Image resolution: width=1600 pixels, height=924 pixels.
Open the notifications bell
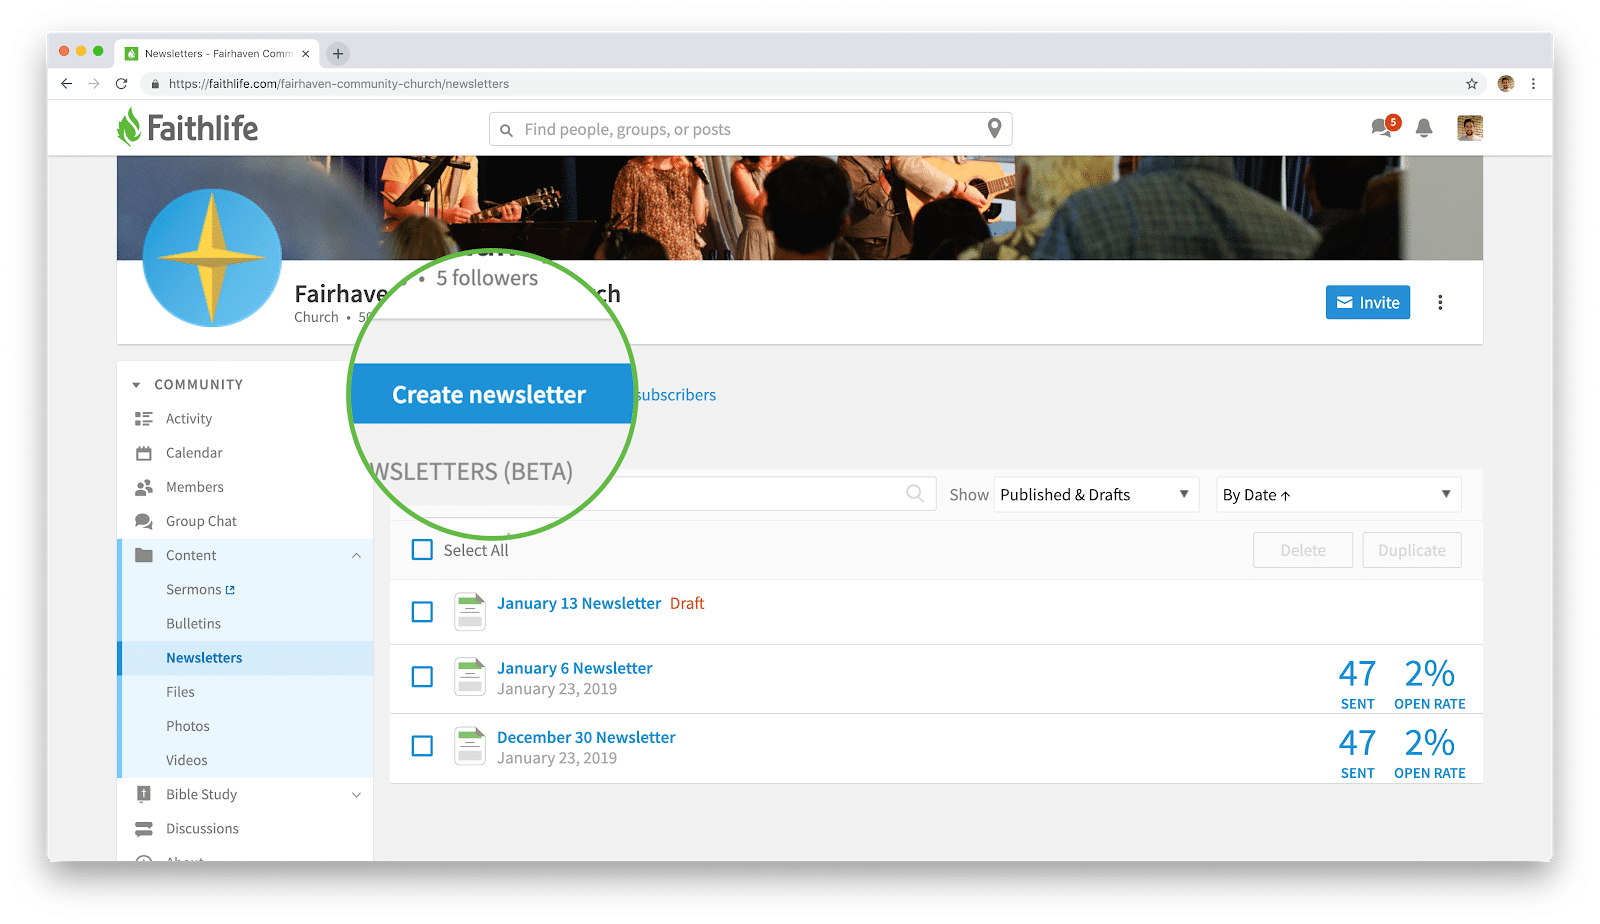pos(1424,128)
